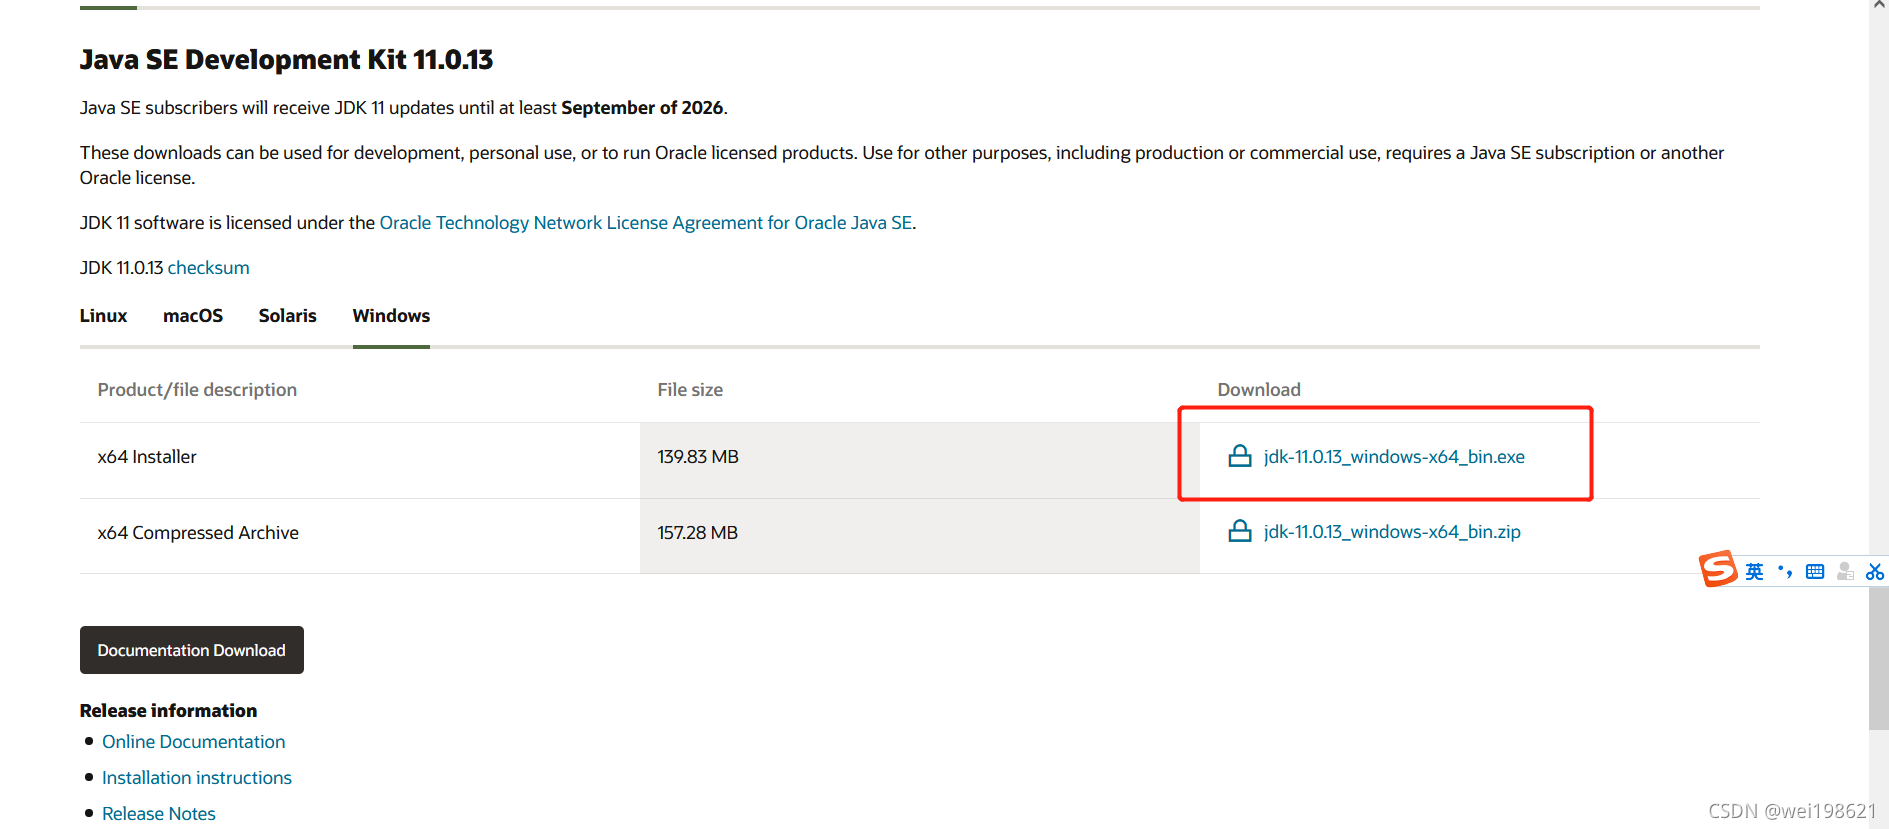Open the Online Documentation link
Viewport: 1889px width, 829px height.
(194, 742)
